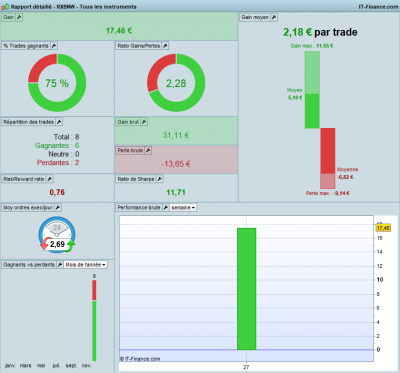Click the Neutre : 0 line
The image size is (400, 373).
pos(64,154)
